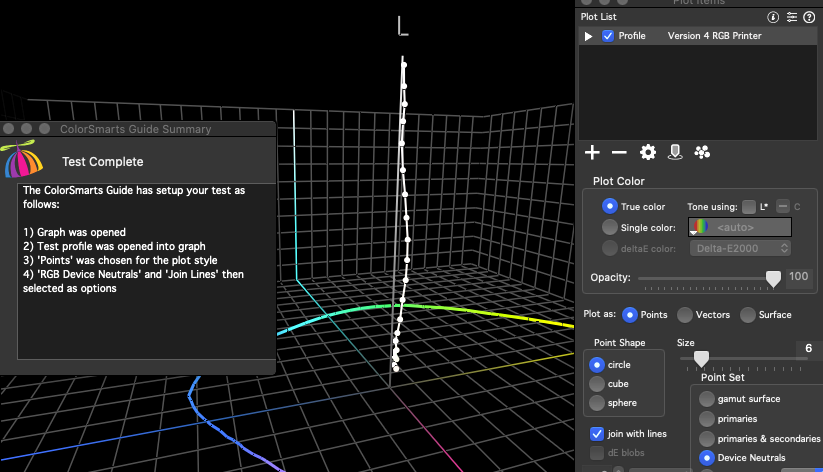Select the gamut surface point set
Image resolution: width=823 pixels, height=472 pixels.
[707, 398]
